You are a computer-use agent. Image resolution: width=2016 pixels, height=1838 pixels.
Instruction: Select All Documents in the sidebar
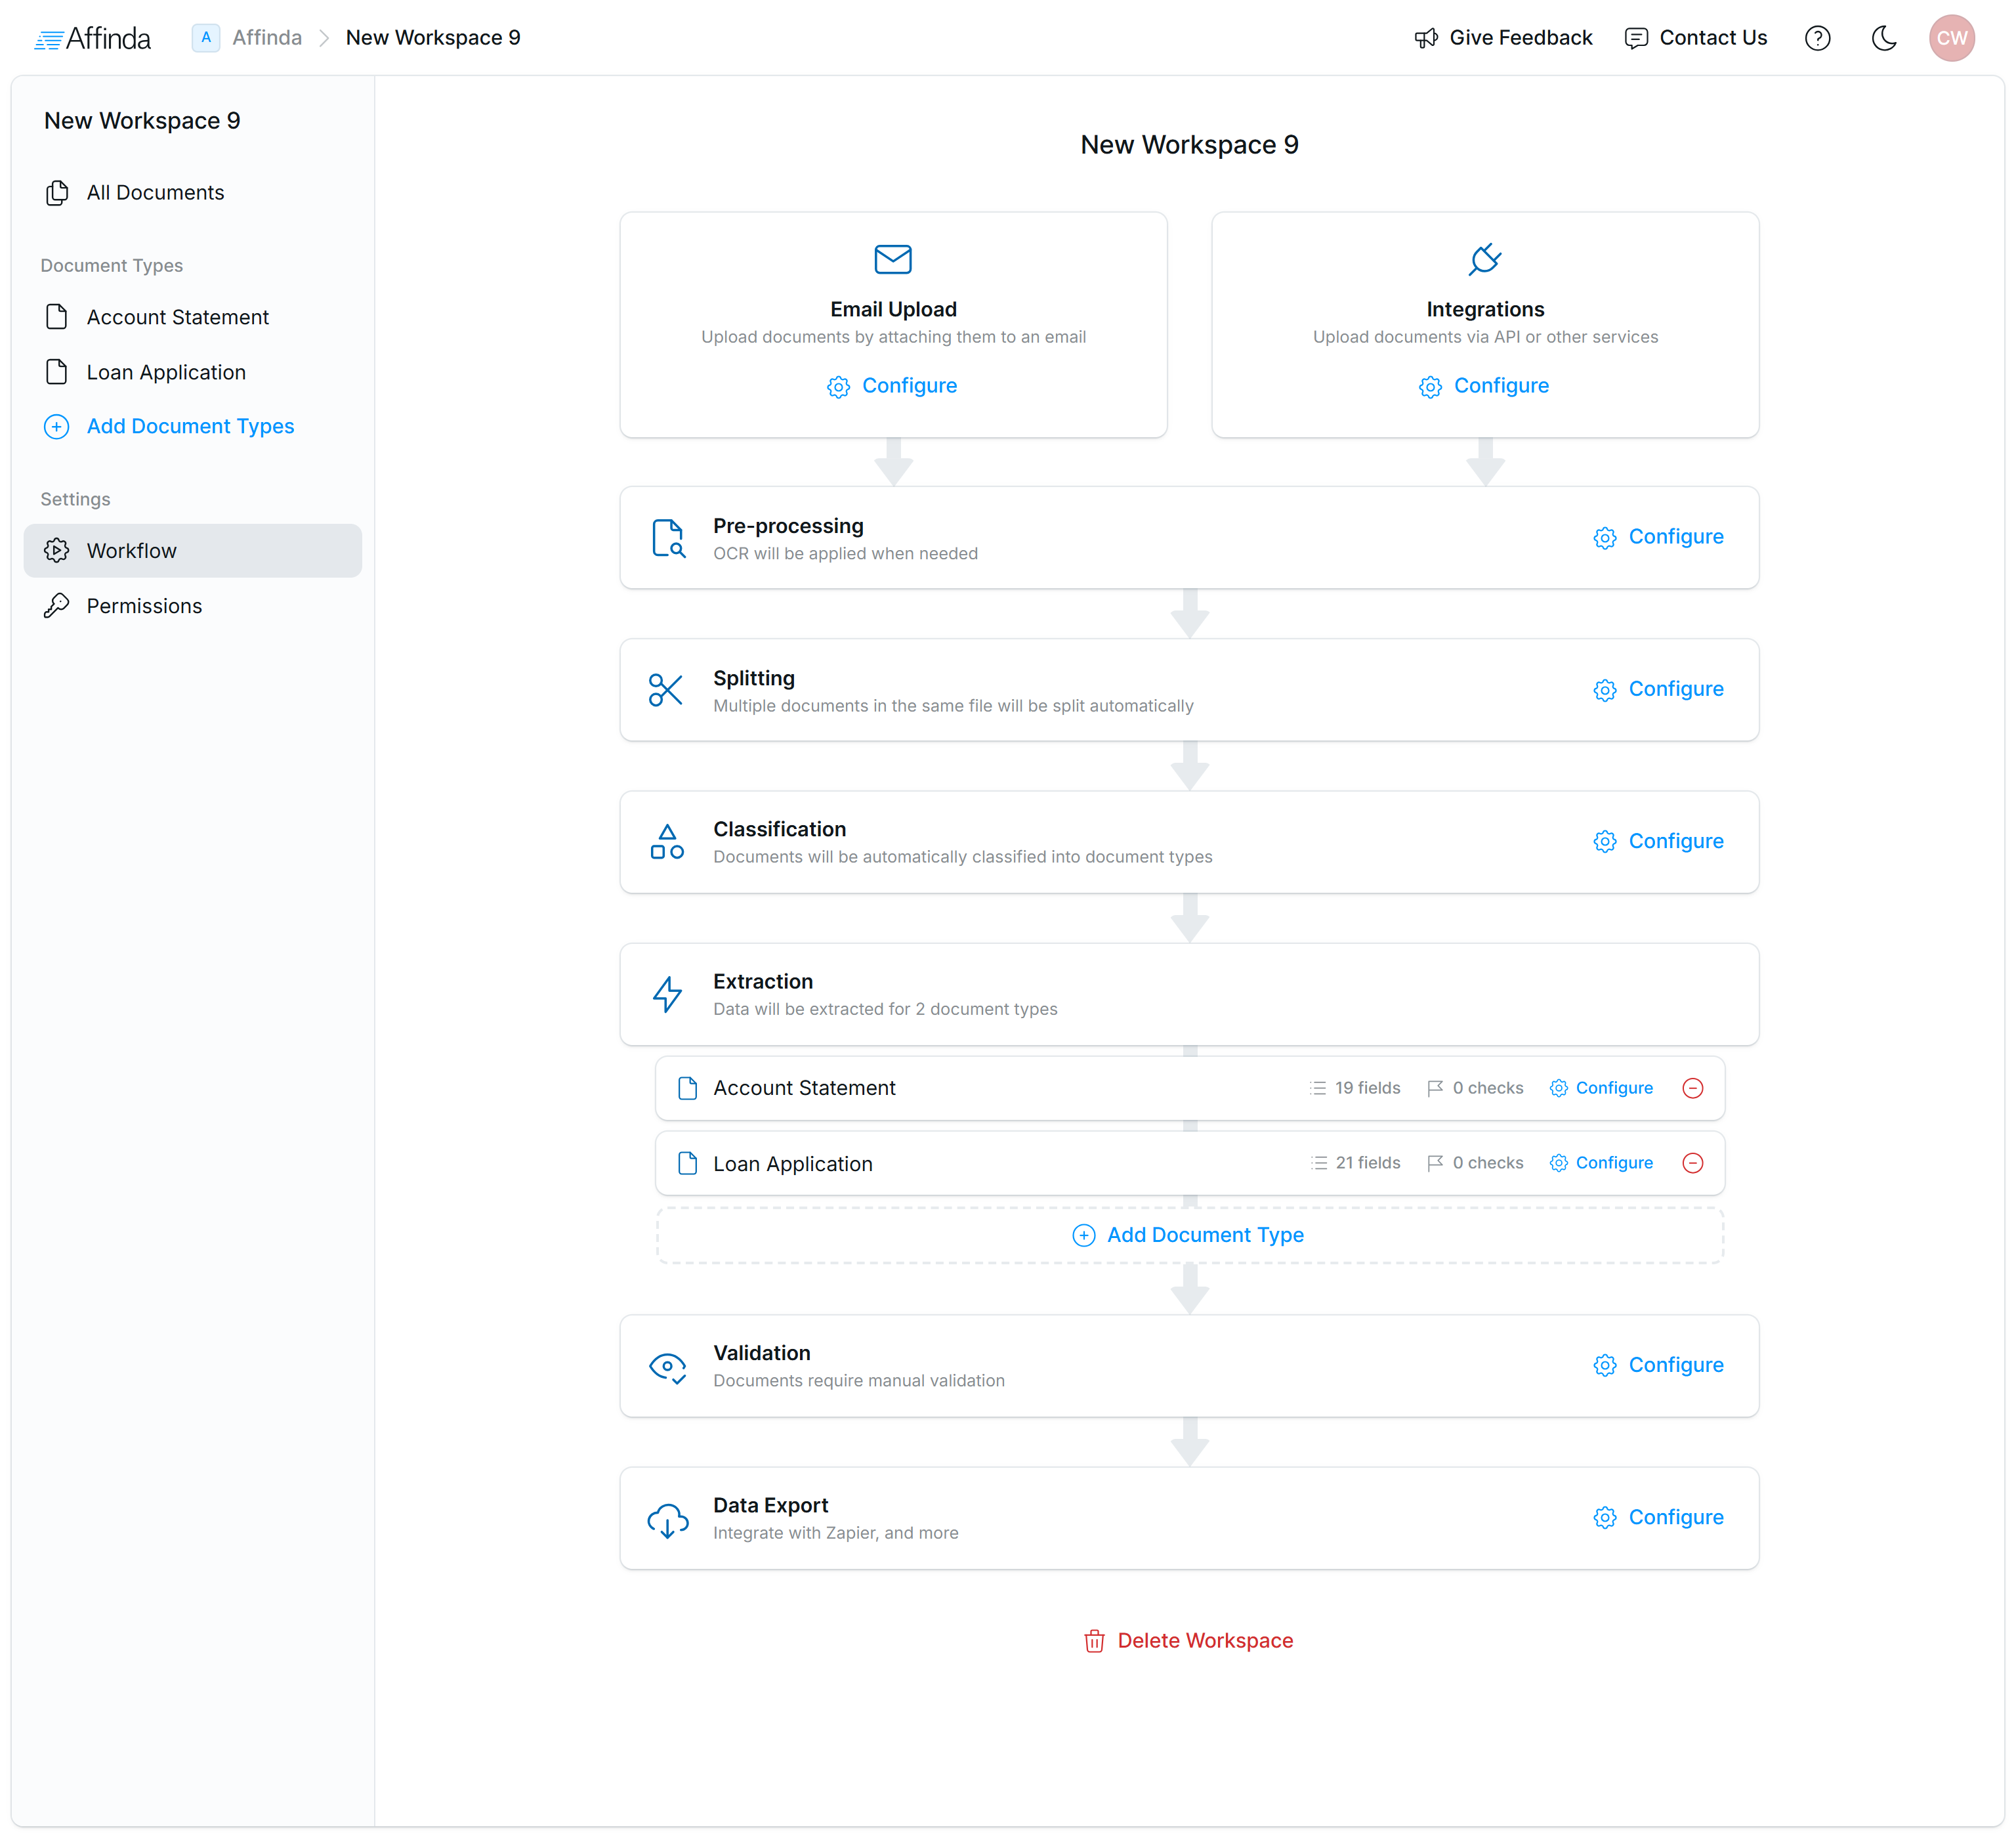[155, 192]
